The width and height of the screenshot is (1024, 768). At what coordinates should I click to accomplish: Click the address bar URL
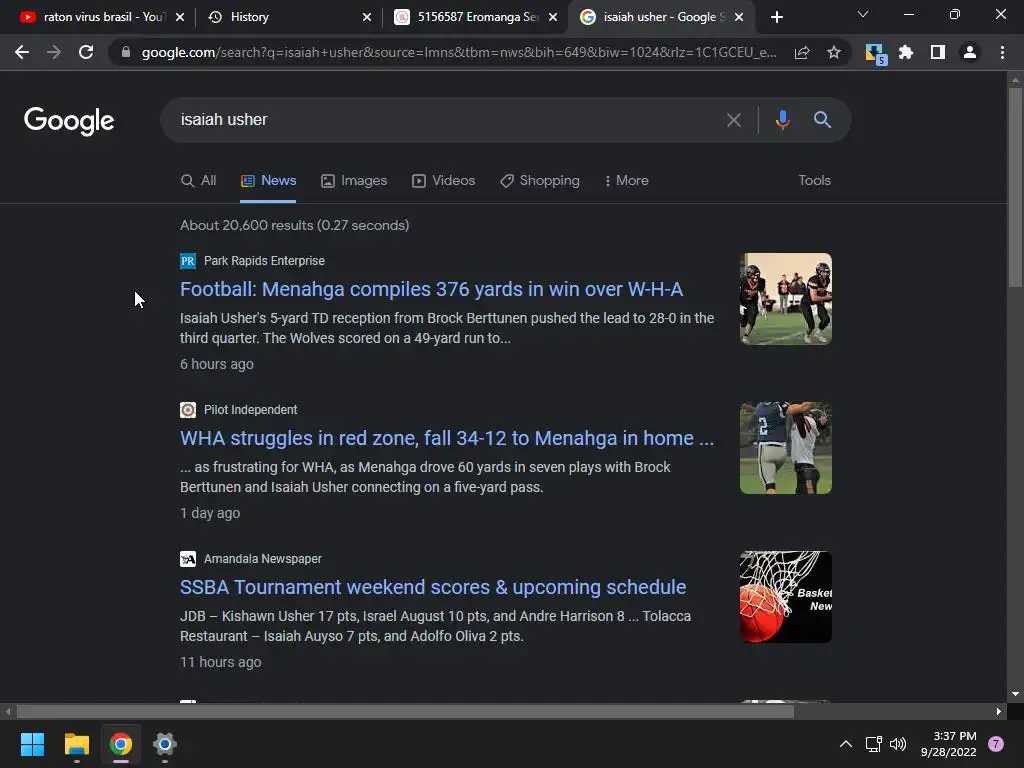click(x=458, y=52)
